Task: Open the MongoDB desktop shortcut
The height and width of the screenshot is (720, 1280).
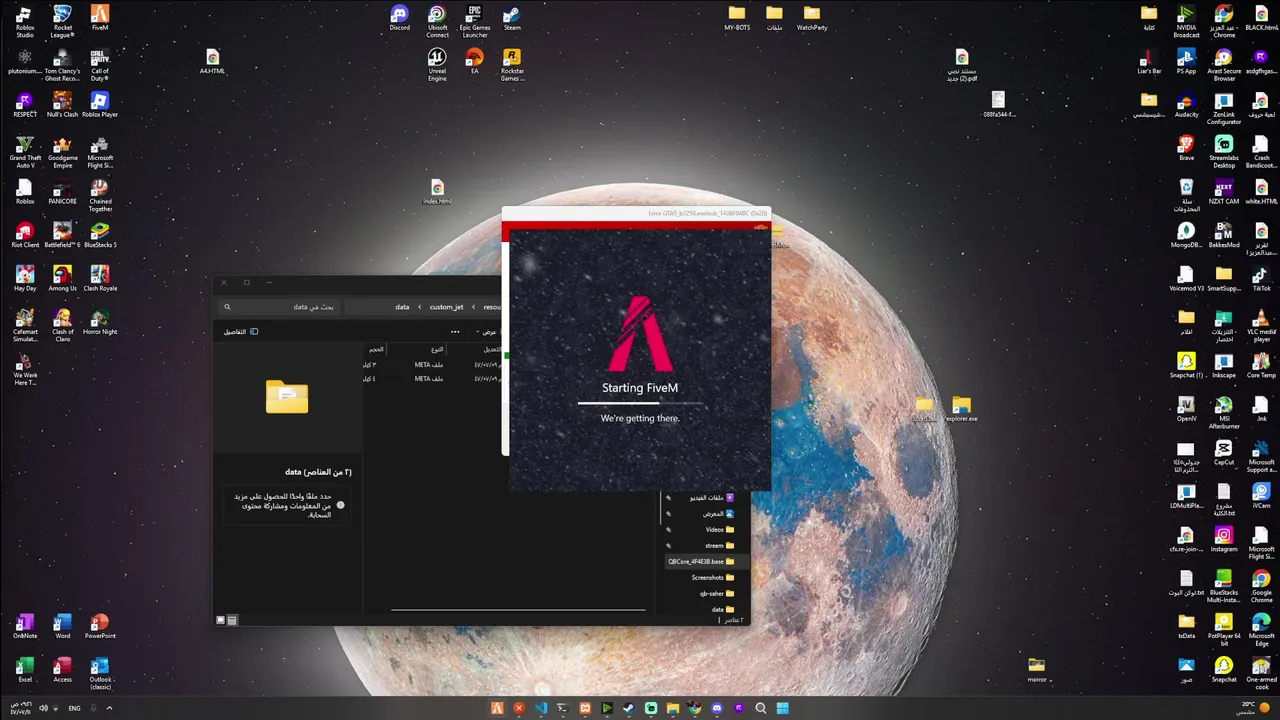Action: [x=1186, y=236]
